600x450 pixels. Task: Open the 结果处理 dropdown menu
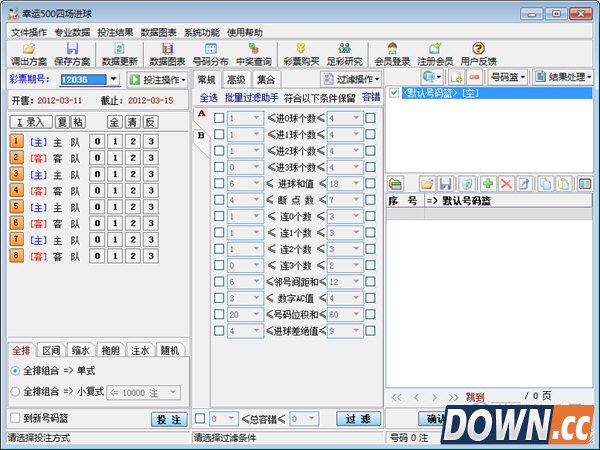tap(563, 77)
